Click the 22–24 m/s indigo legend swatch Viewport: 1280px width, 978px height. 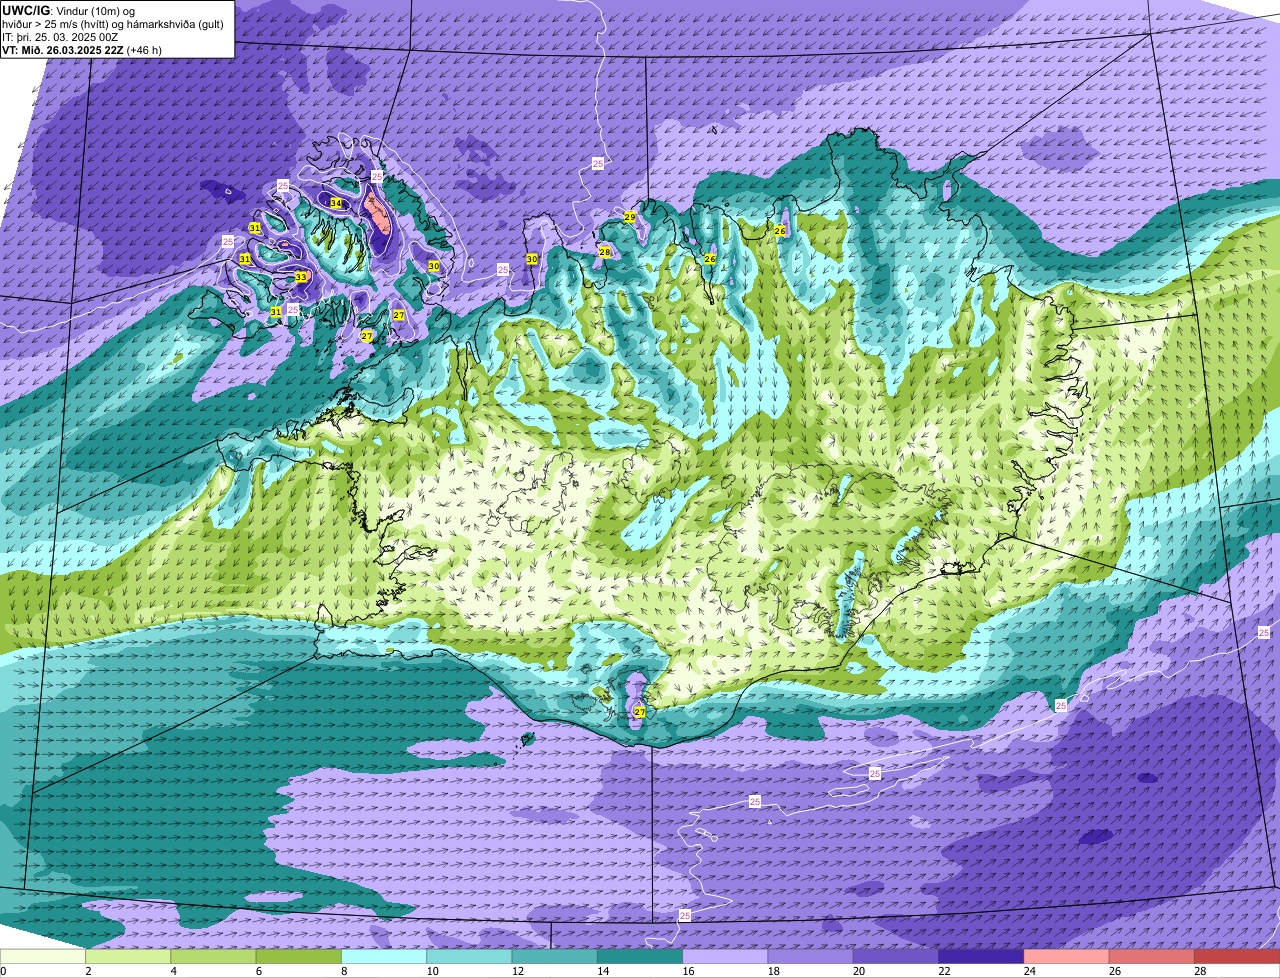coord(981,957)
